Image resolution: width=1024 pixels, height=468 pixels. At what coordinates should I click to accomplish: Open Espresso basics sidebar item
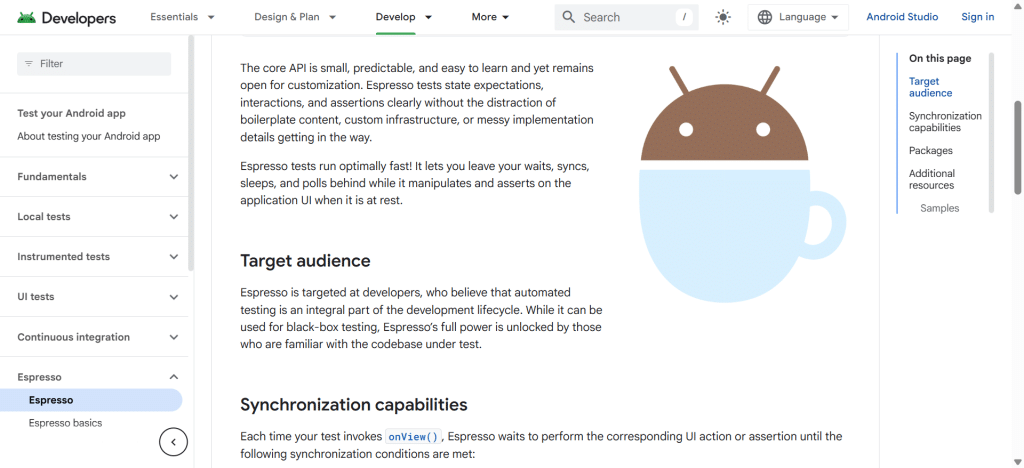[65, 423]
